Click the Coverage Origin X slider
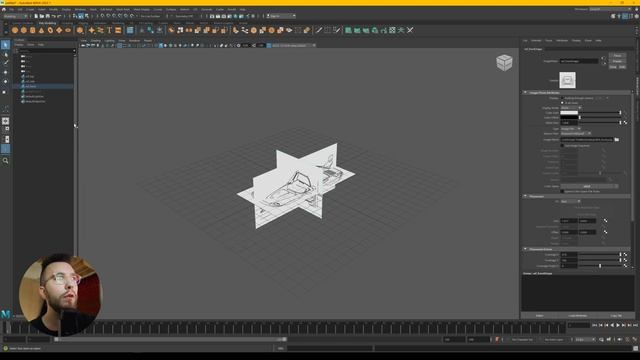Screen dimensions: 640x360 click(600, 266)
